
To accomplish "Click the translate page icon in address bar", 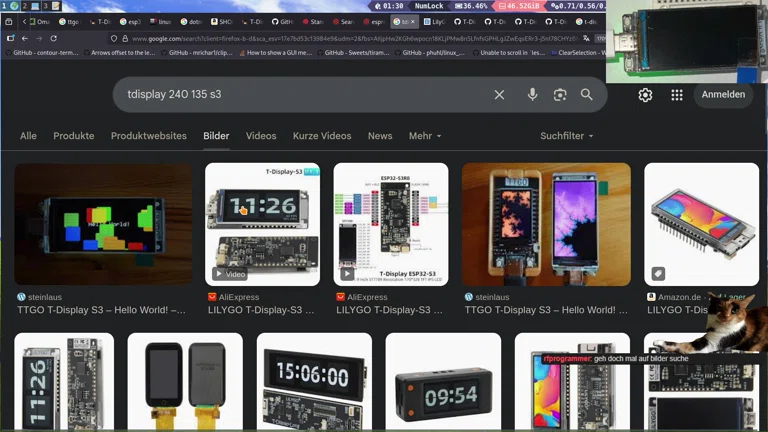I will point(586,38).
